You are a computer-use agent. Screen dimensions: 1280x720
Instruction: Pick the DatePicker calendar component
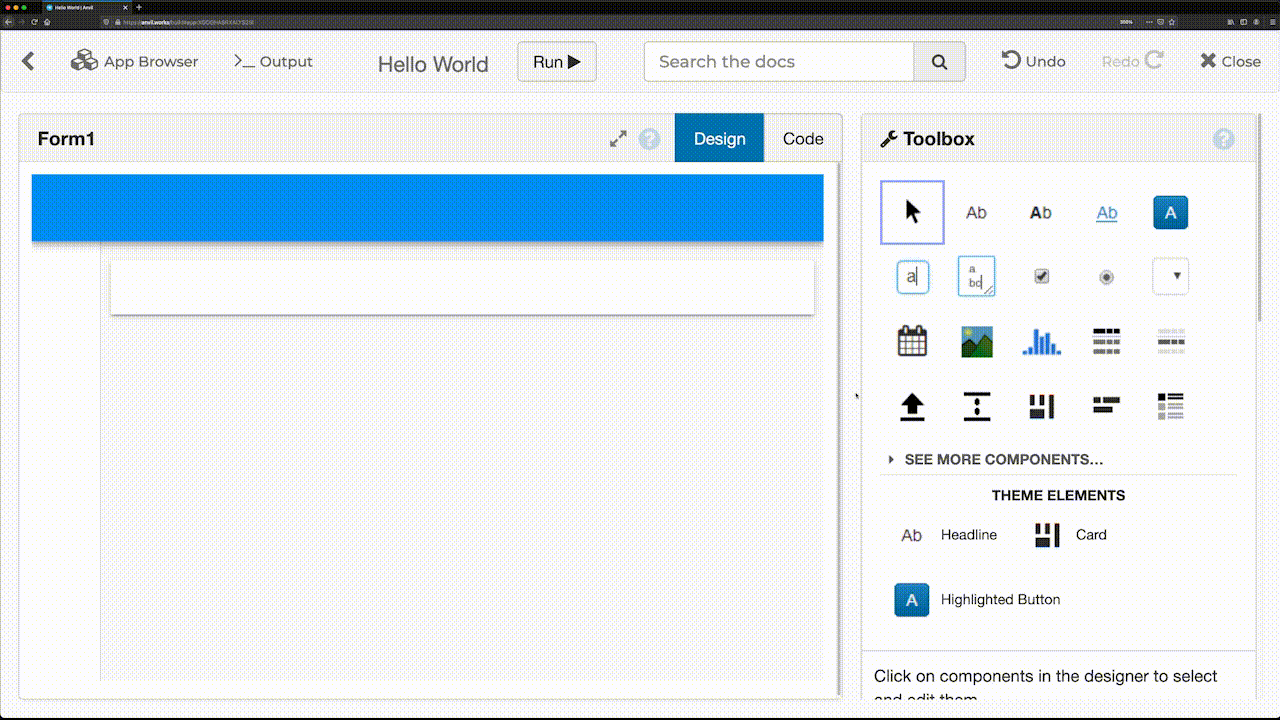click(911, 341)
